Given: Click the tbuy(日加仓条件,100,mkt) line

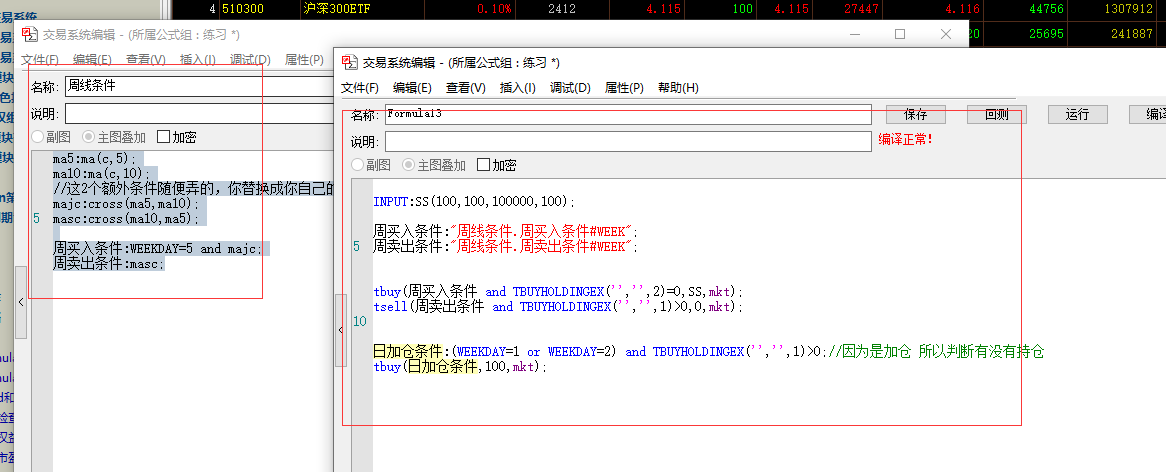Looking at the screenshot, I should 460,366.
